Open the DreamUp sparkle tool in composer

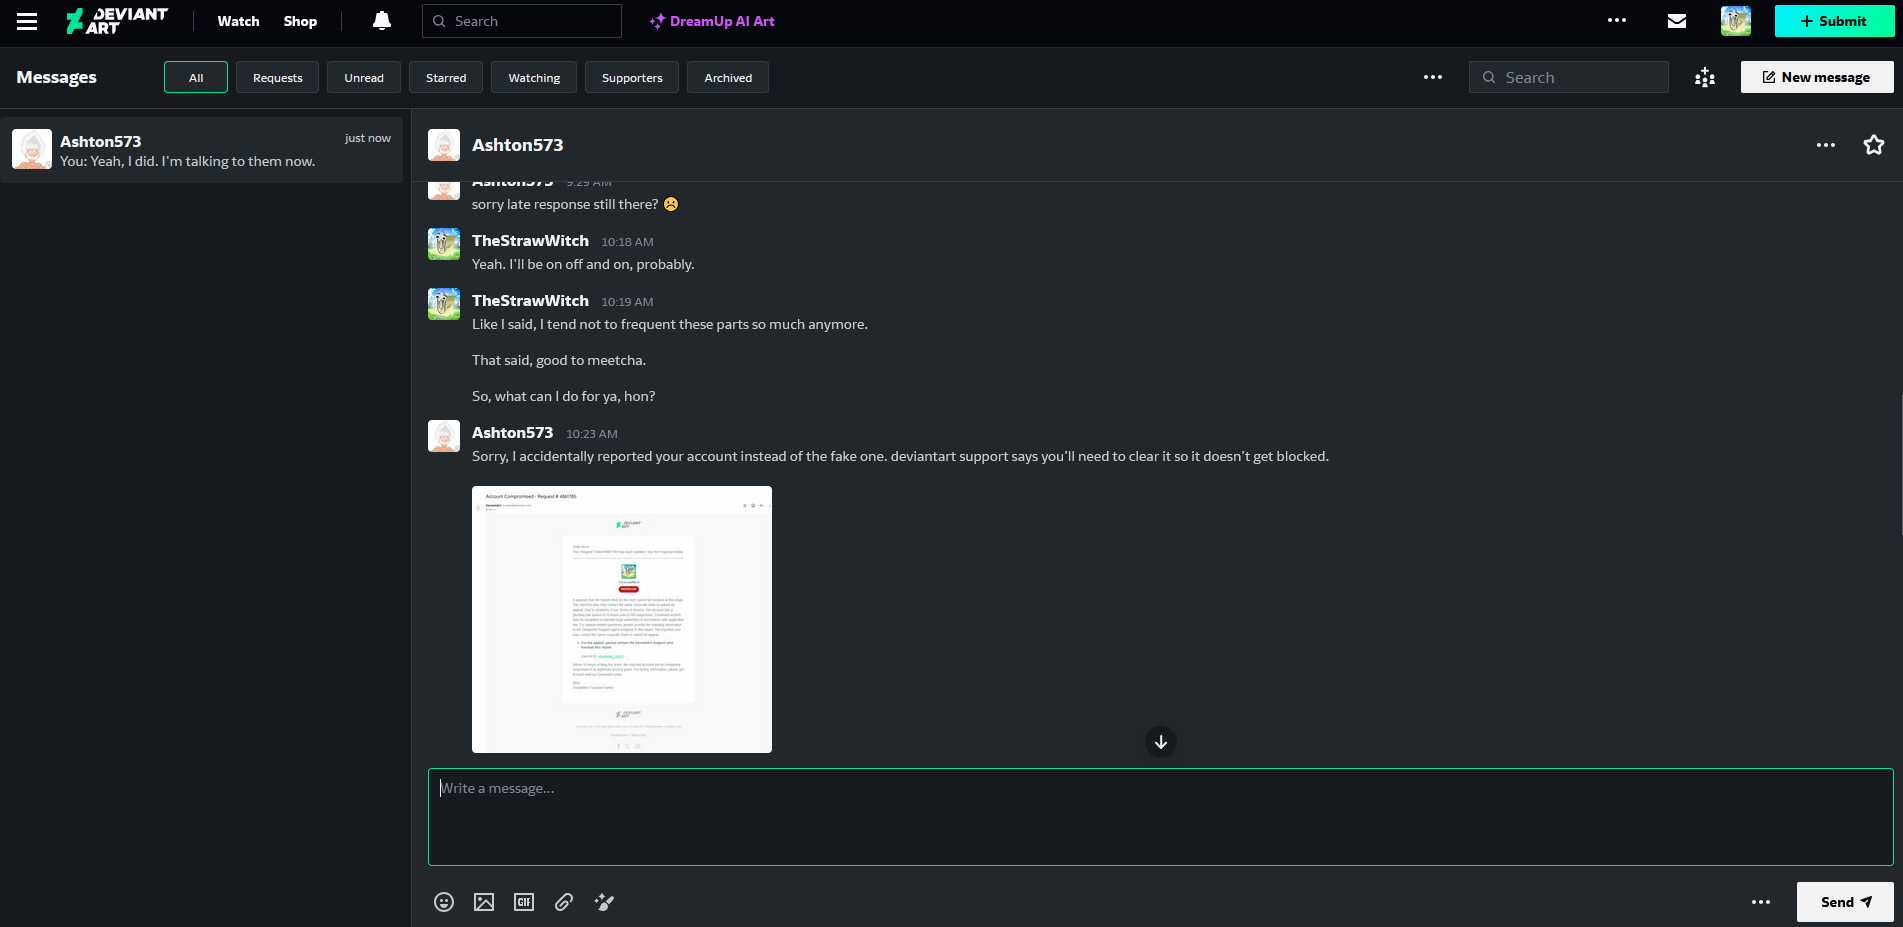[x=604, y=902]
